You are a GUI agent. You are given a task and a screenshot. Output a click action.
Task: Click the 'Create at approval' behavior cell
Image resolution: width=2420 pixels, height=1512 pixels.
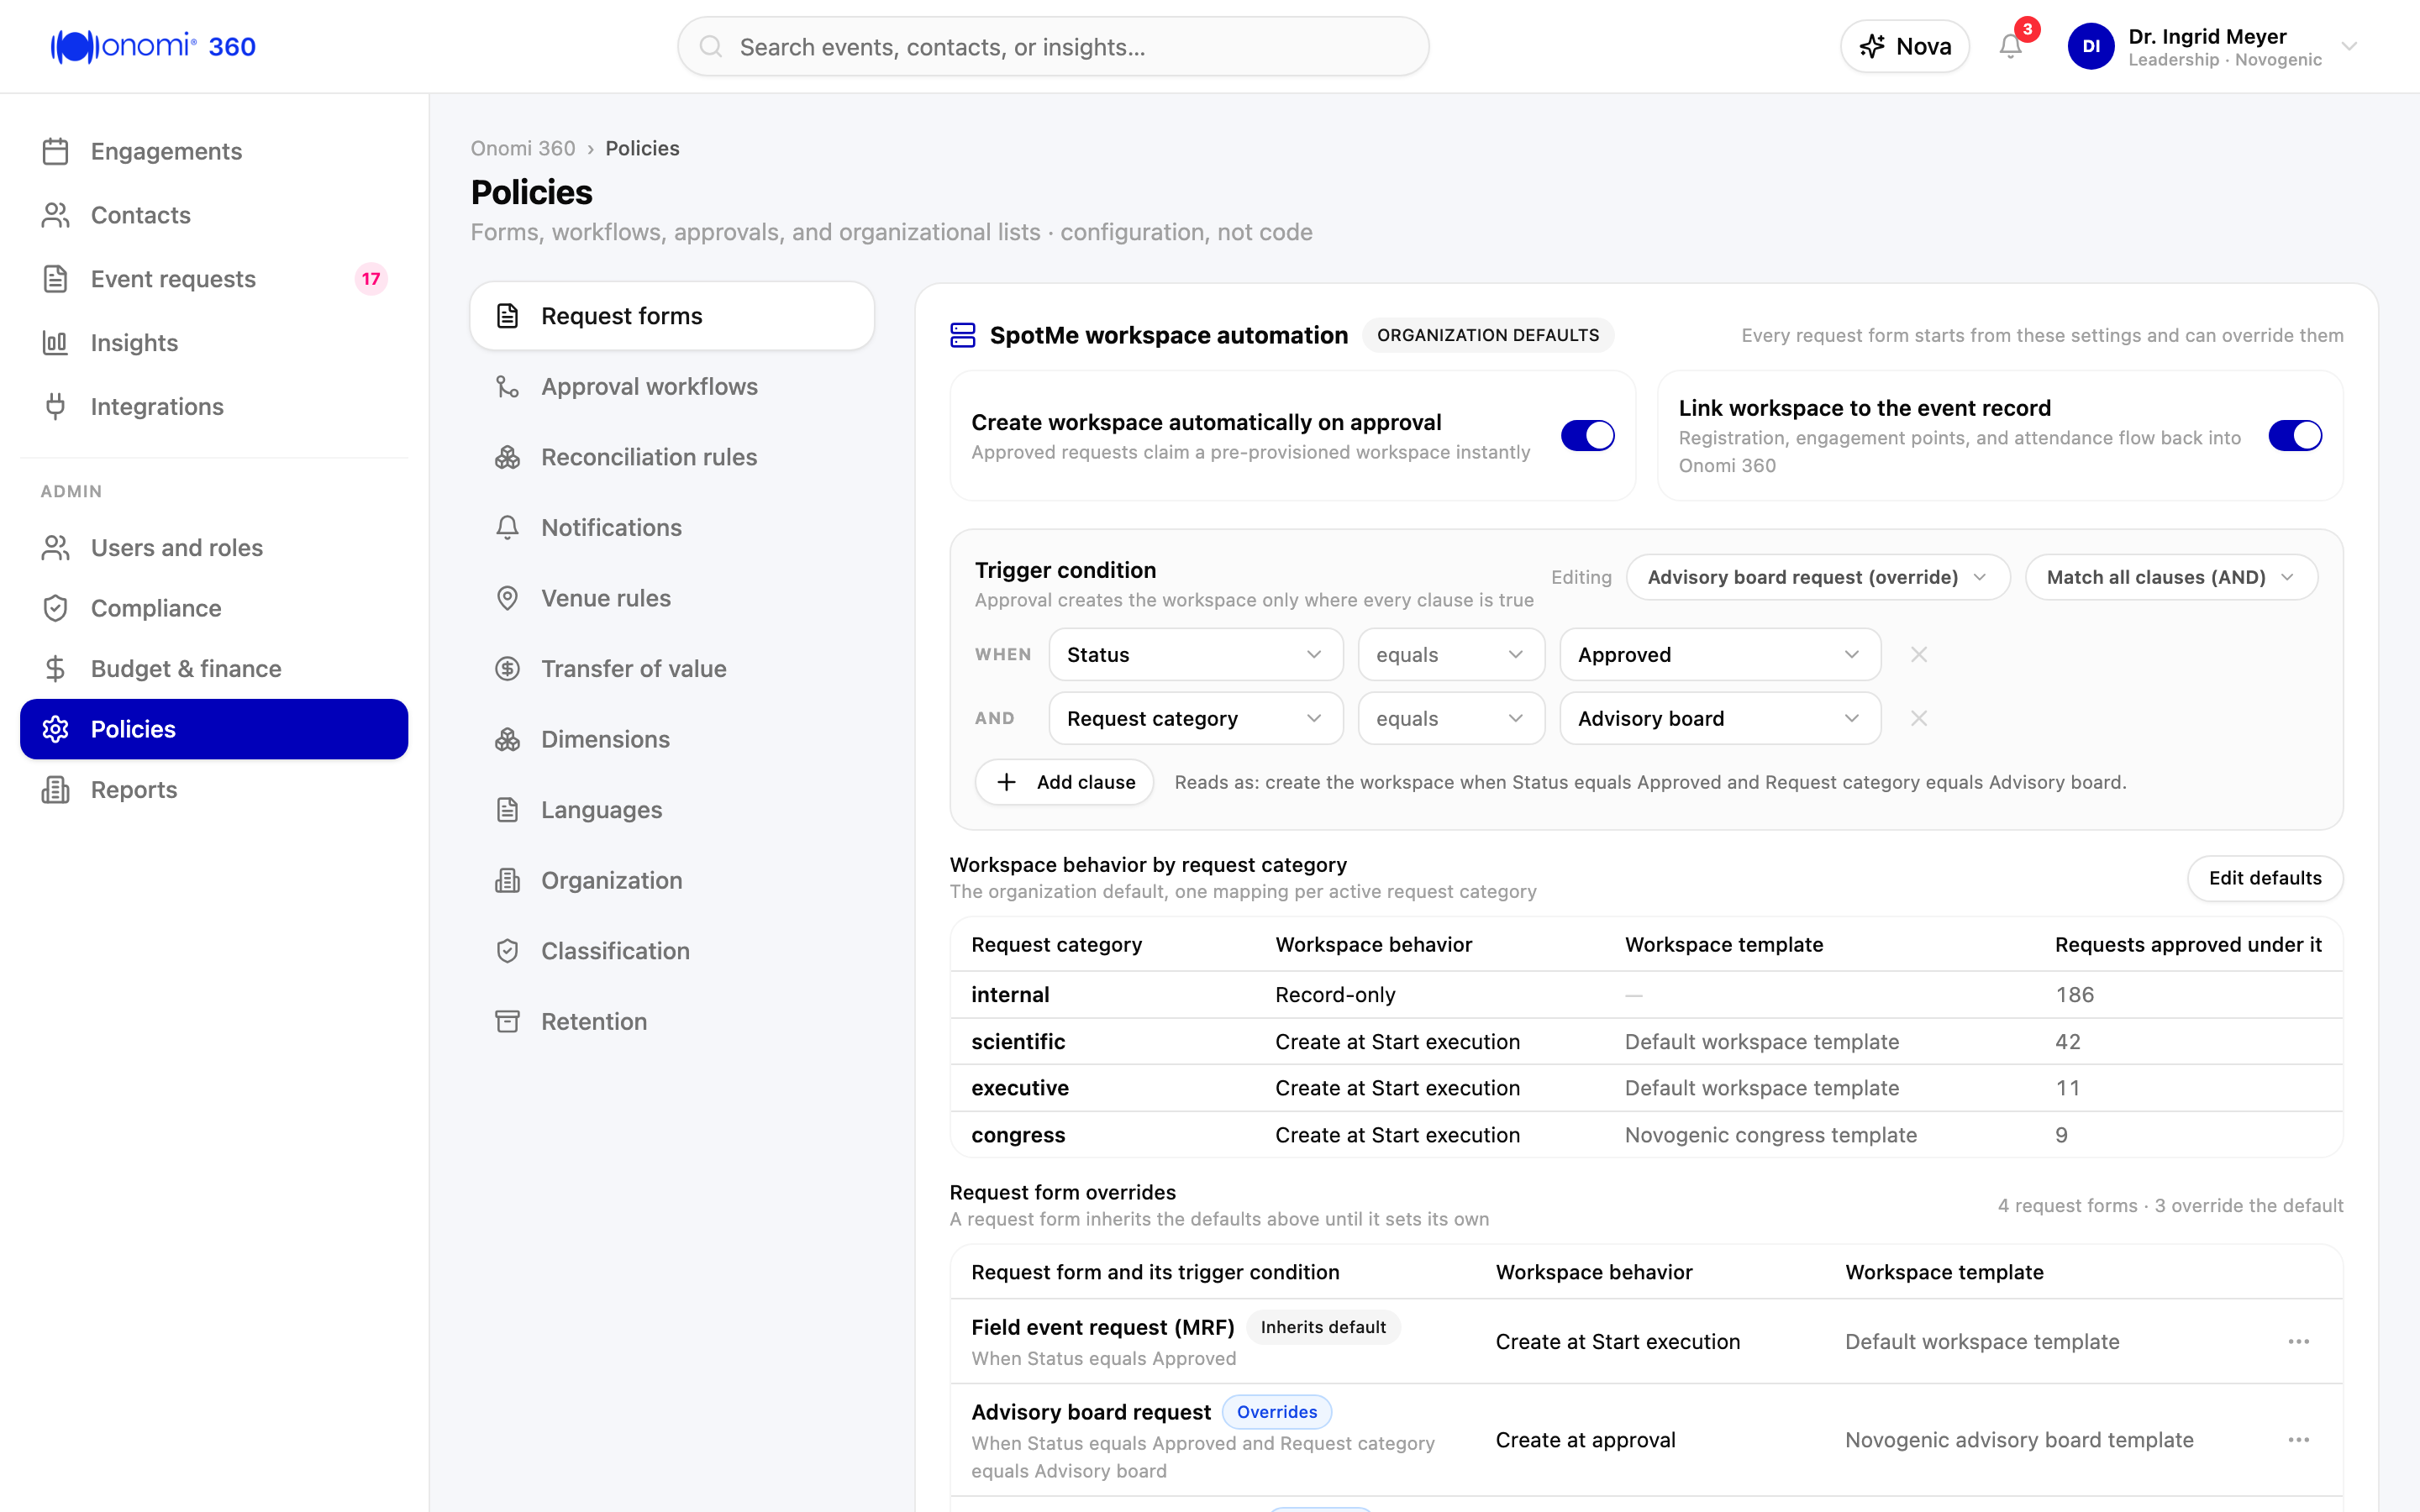(1585, 1440)
